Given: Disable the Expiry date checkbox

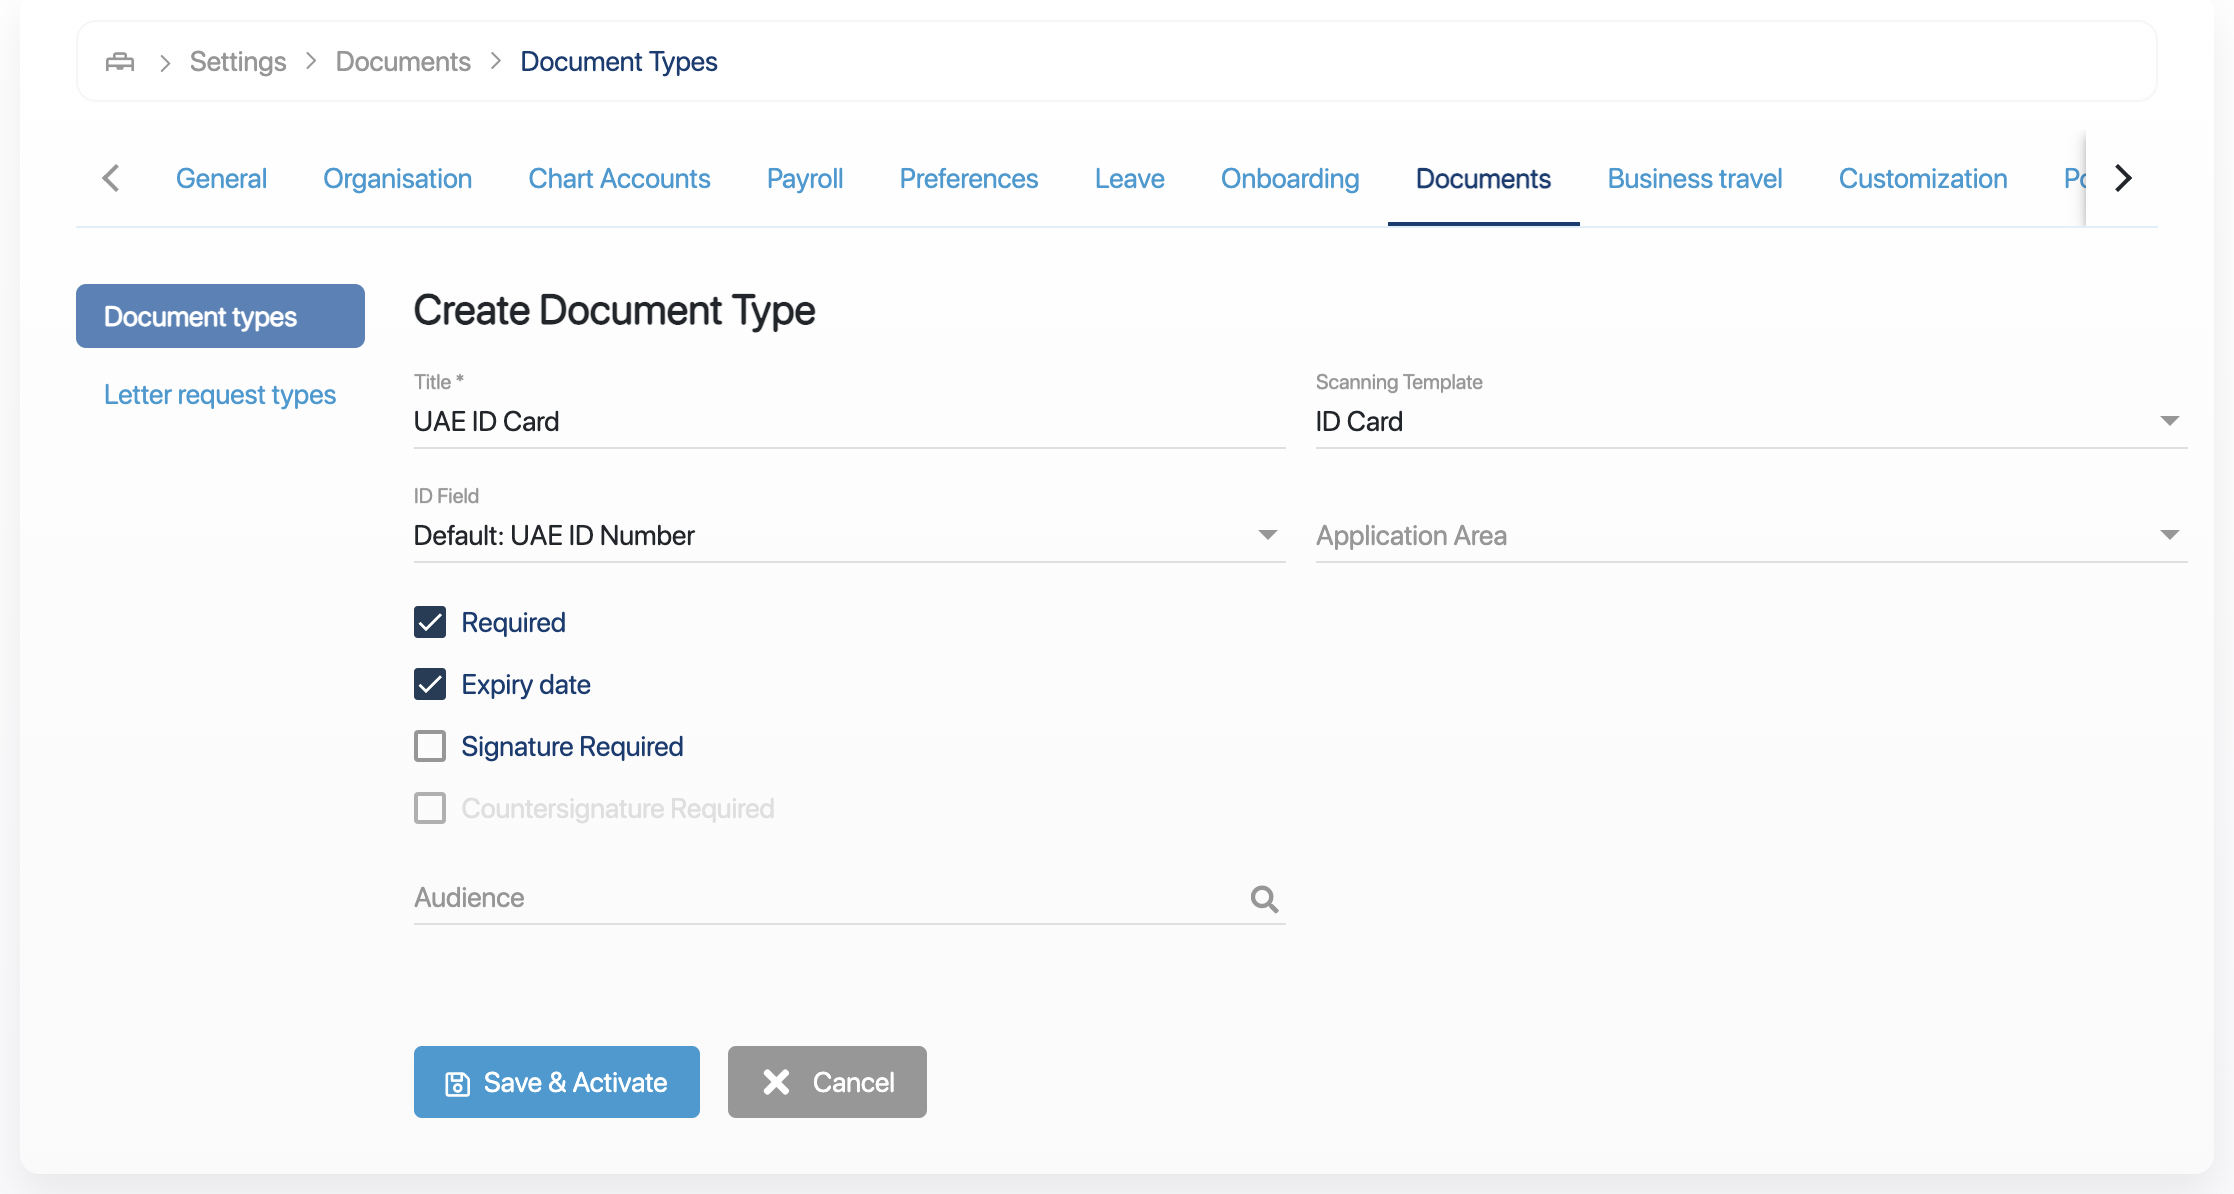Looking at the screenshot, I should (430, 684).
